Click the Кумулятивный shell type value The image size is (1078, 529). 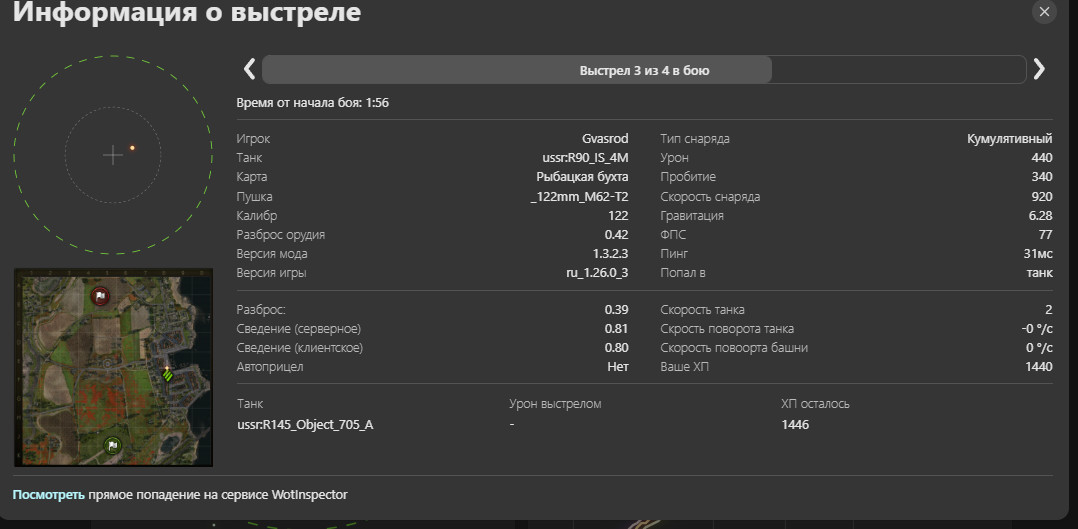1010,139
